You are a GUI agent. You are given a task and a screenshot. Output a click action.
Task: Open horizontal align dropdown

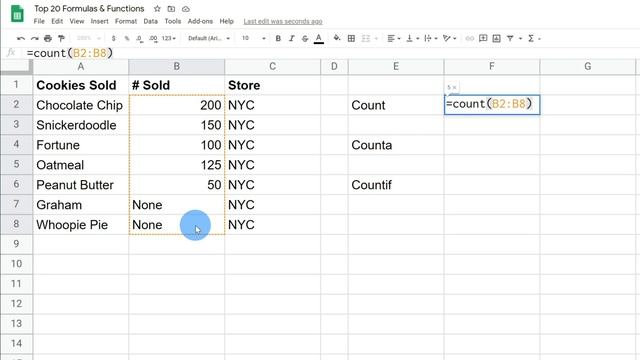pos(393,38)
